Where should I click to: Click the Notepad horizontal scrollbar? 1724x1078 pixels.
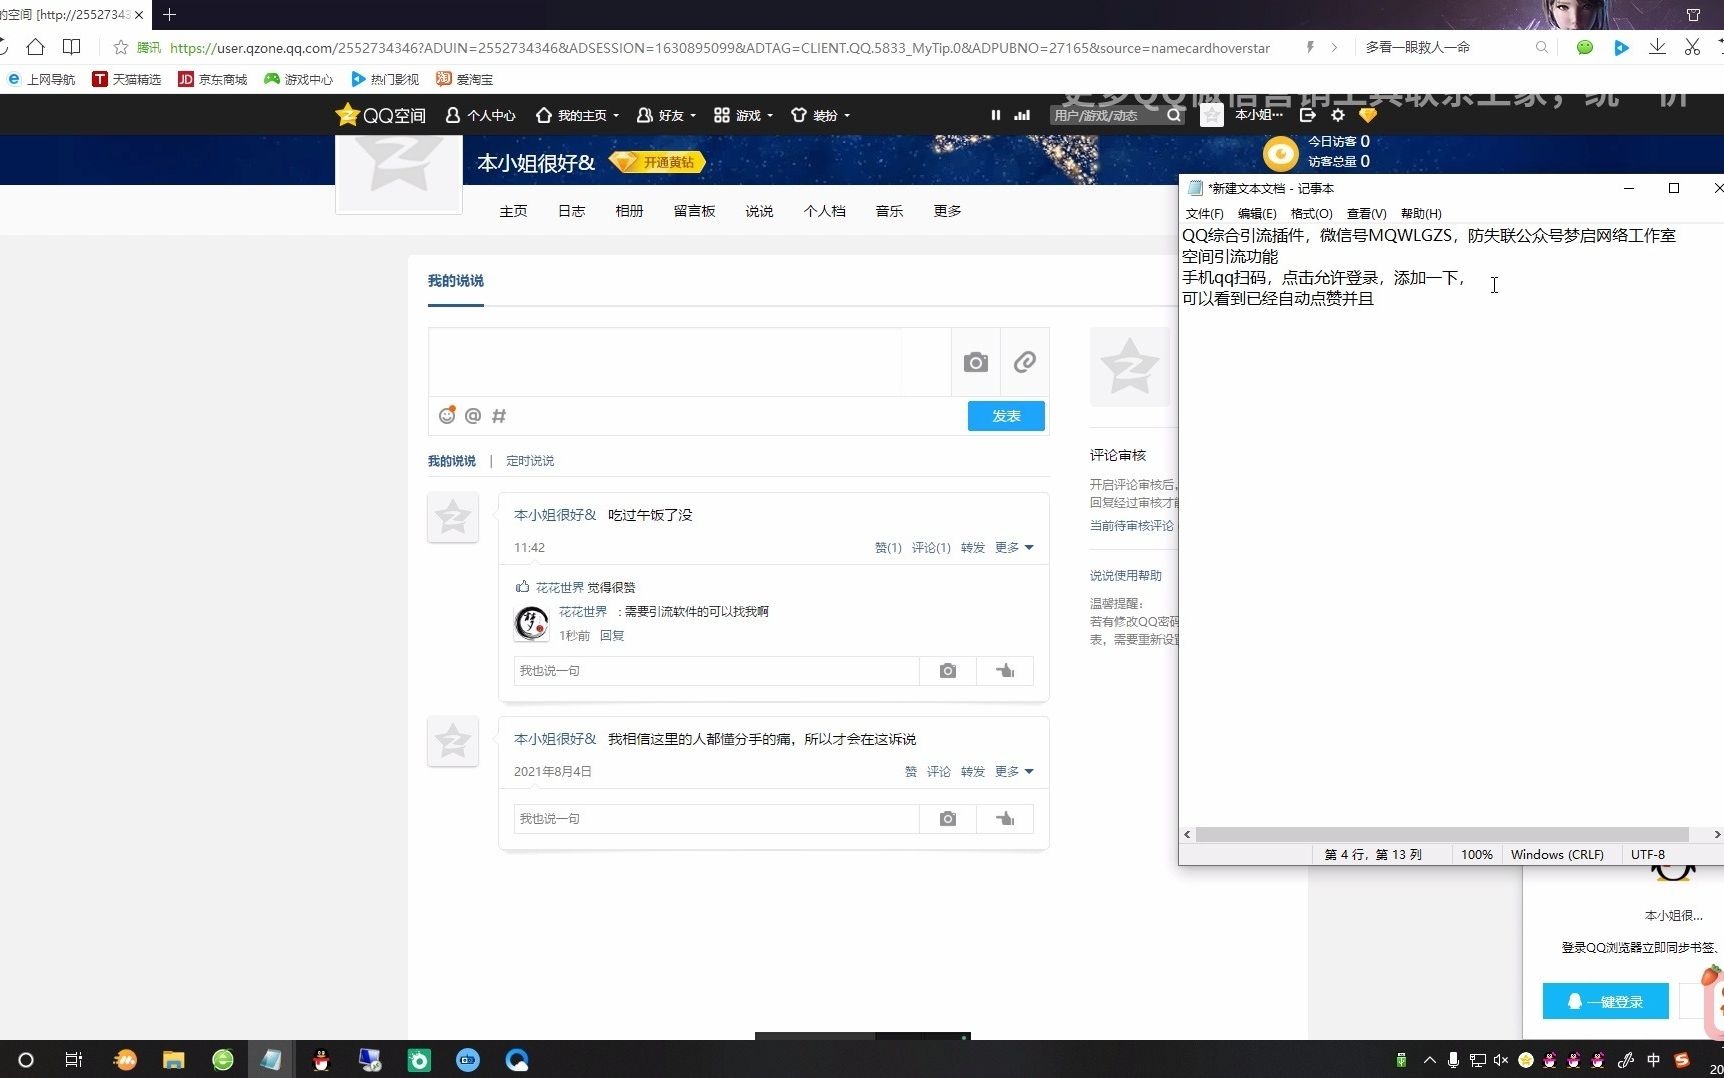[x=1442, y=834]
